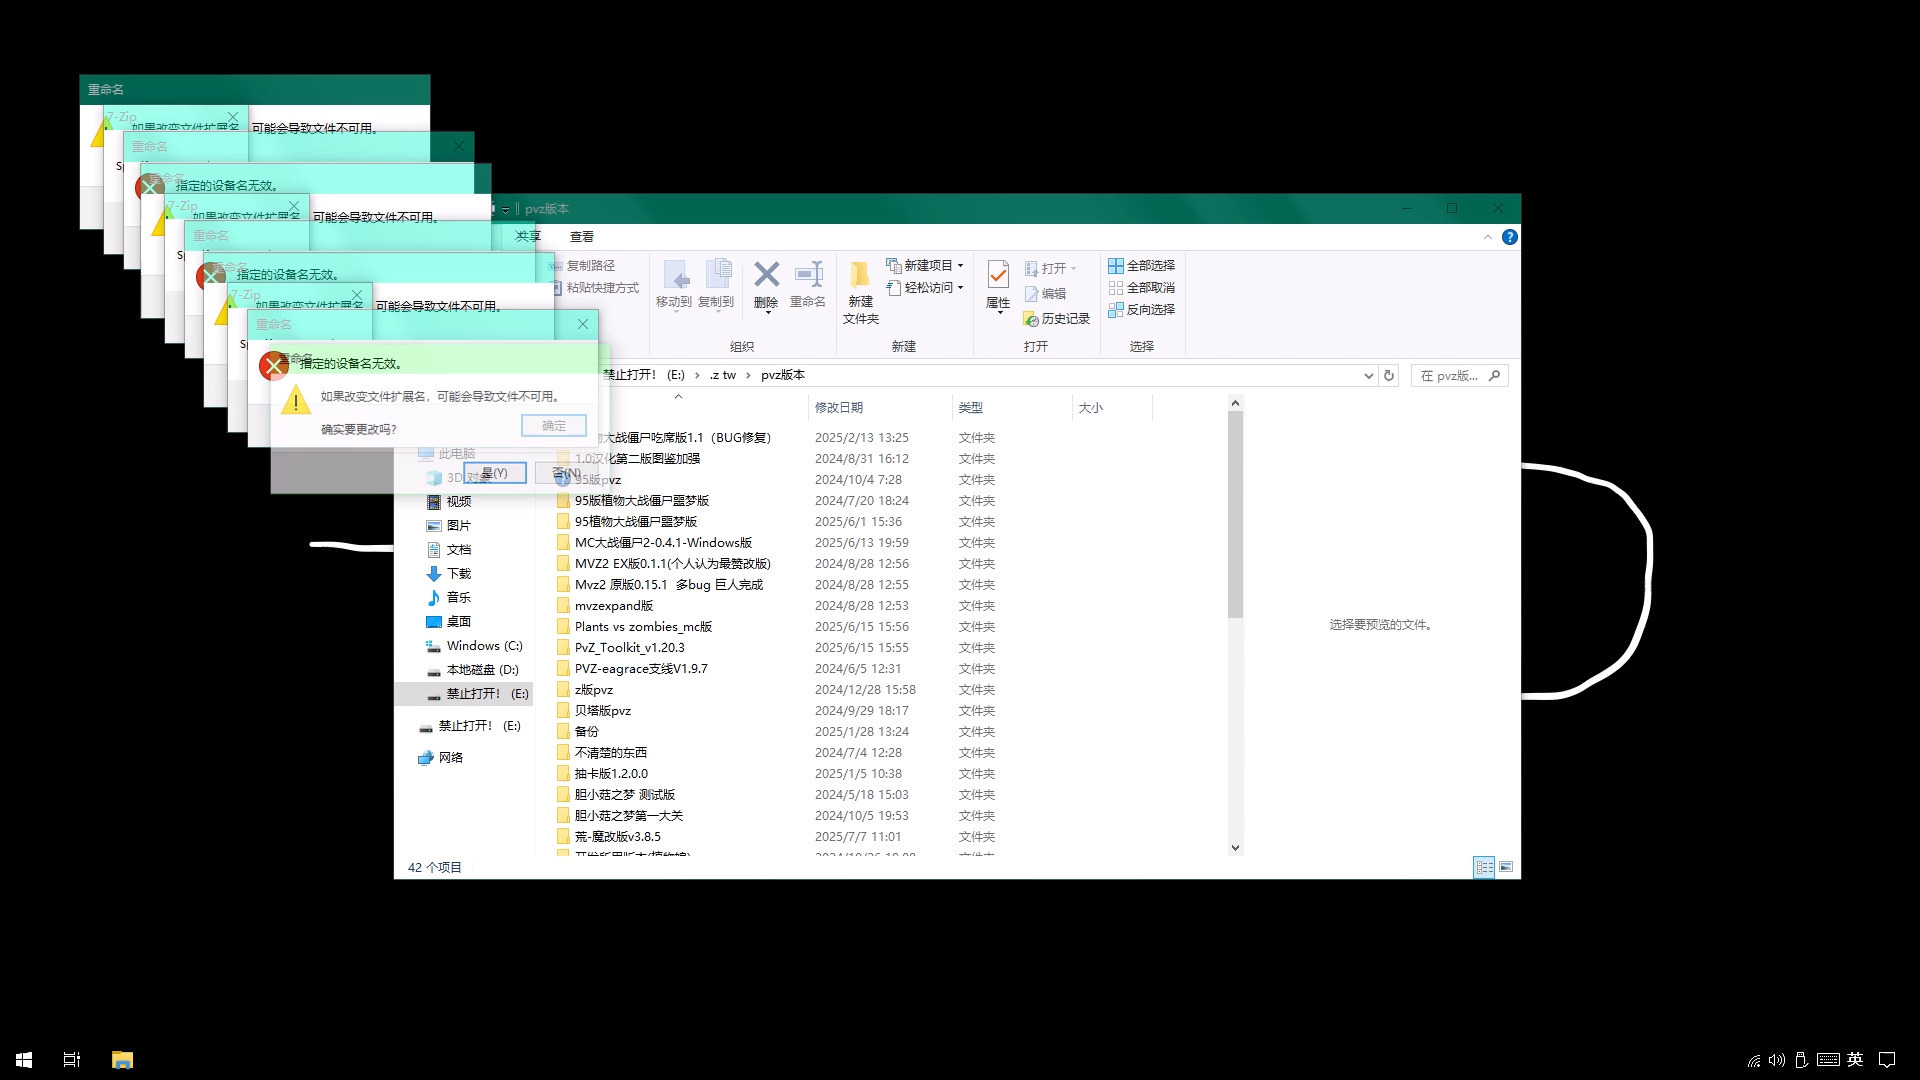Select the PVZ-eagrace支线V1.9.7 folder
This screenshot has height=1080, width=1920.
click(640, 669)
